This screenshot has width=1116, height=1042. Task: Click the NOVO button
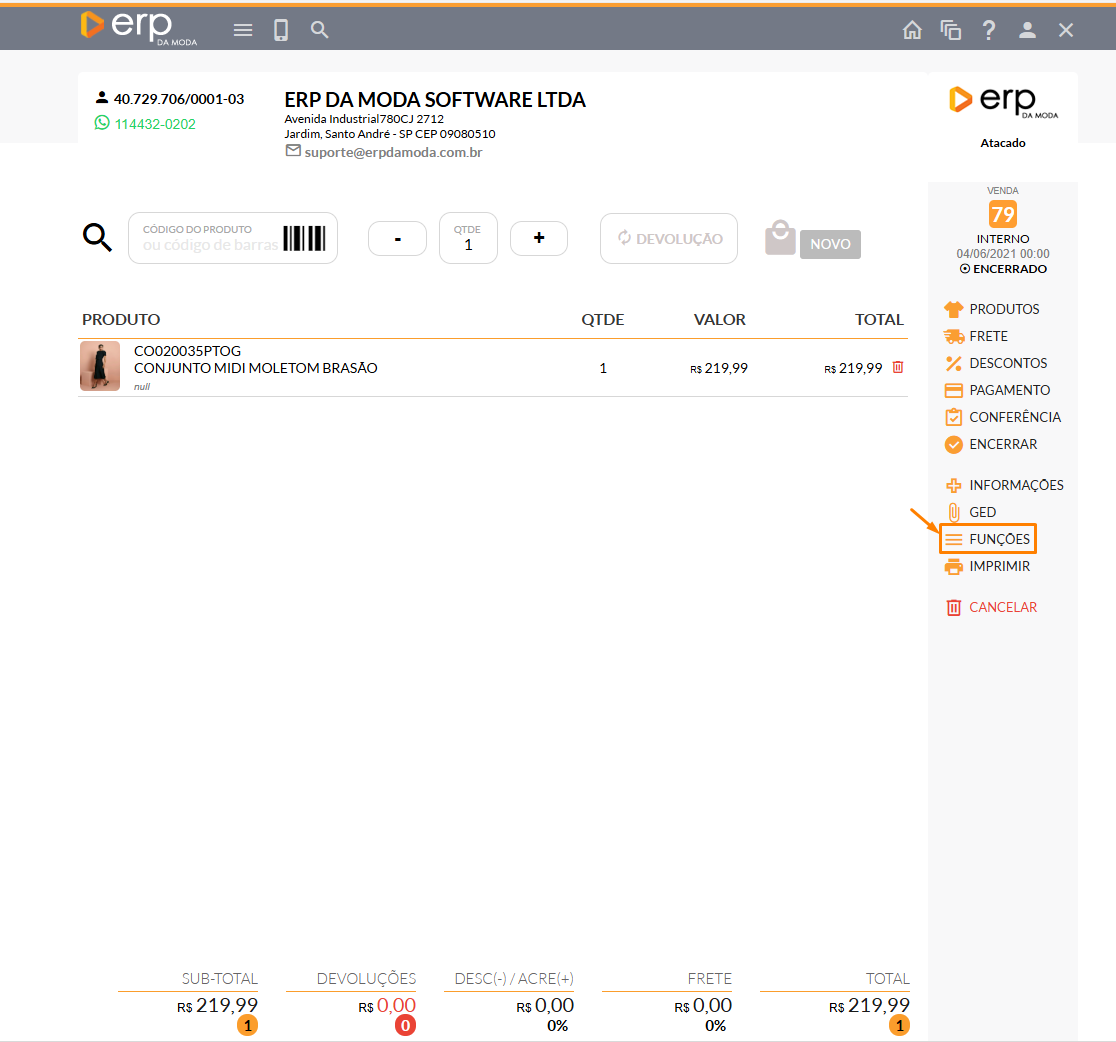click(829, 244)
